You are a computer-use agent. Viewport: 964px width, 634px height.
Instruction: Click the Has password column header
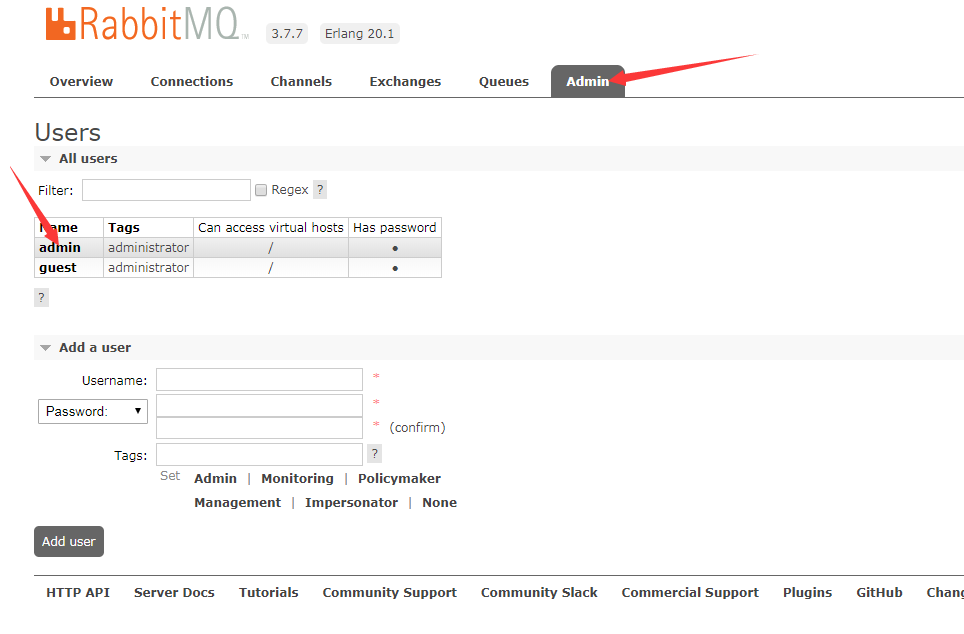(395, 228)
